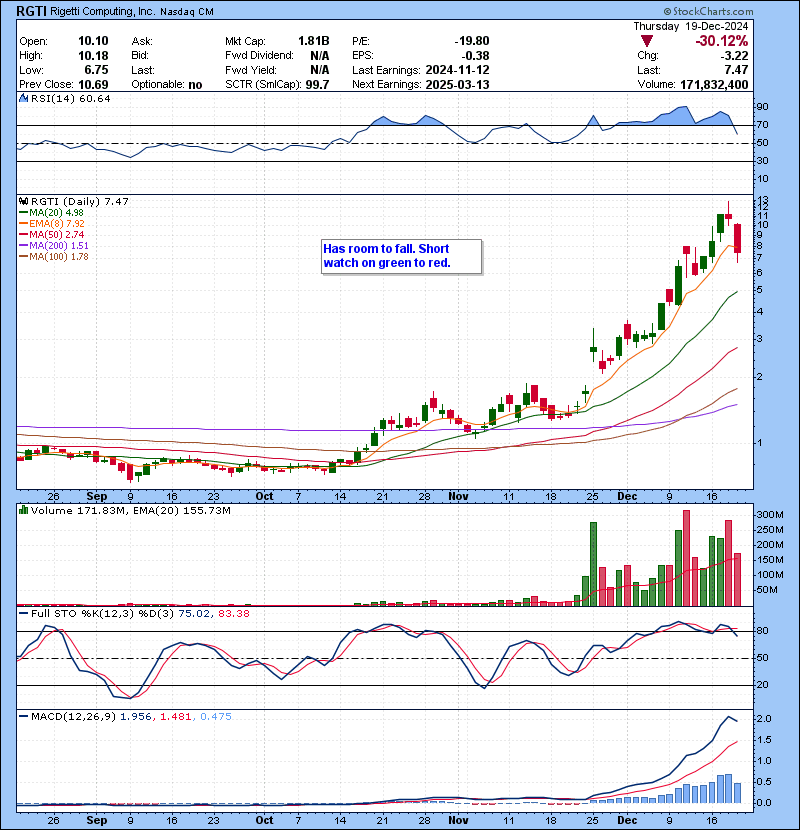This screenshot has height=830, width=800.
Task: Click the RSI panel legend icon
Action: pos(24,98)
